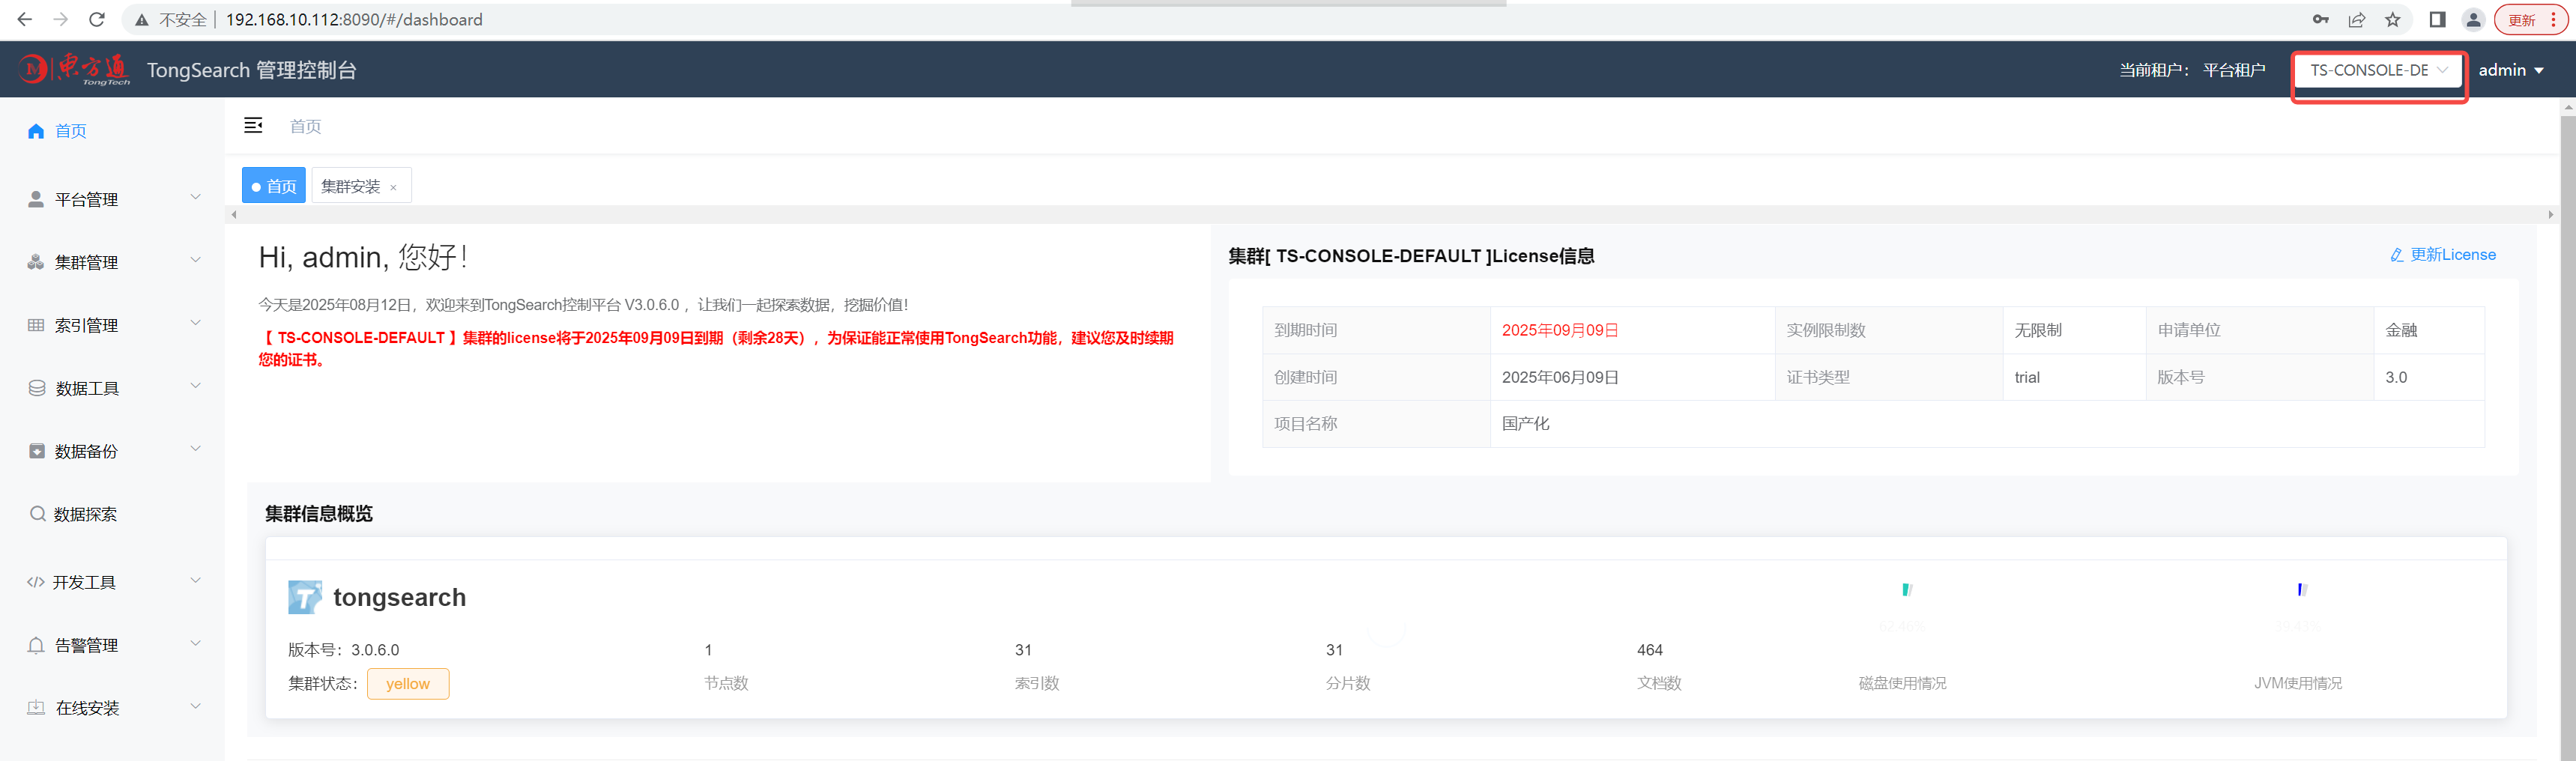Click the backup icon for 数据备份
Viewport: 2576px width, 761px height.
pyautogui.click(x=37, y=451)
